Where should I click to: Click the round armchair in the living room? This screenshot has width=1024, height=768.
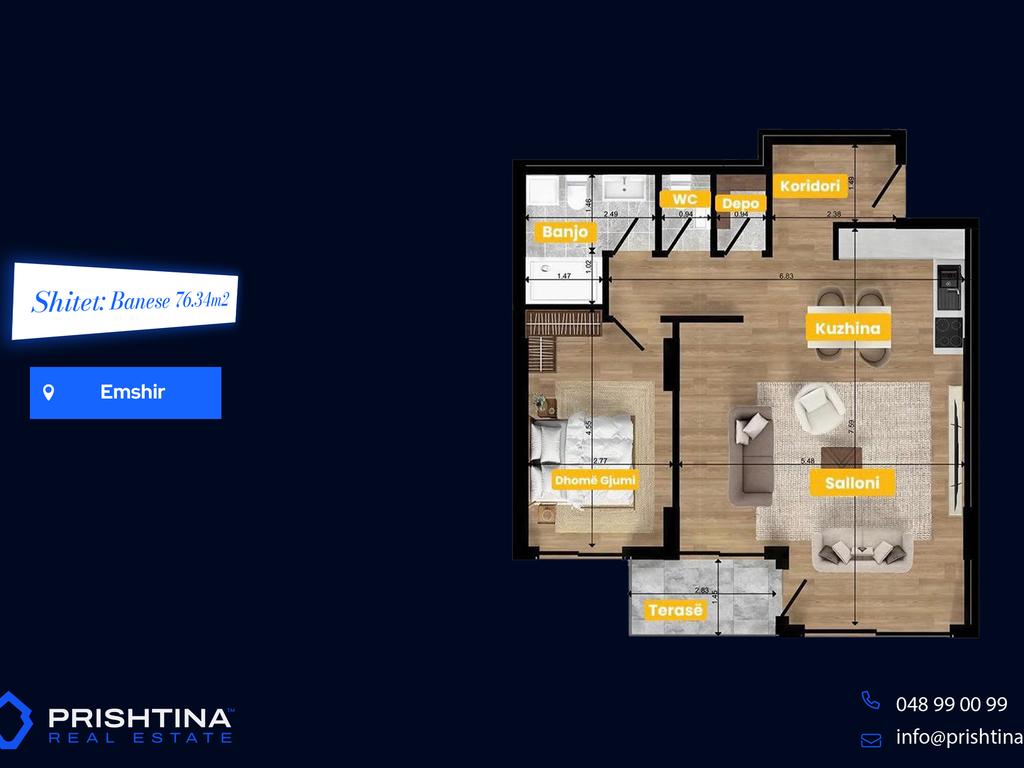[818, 406]
